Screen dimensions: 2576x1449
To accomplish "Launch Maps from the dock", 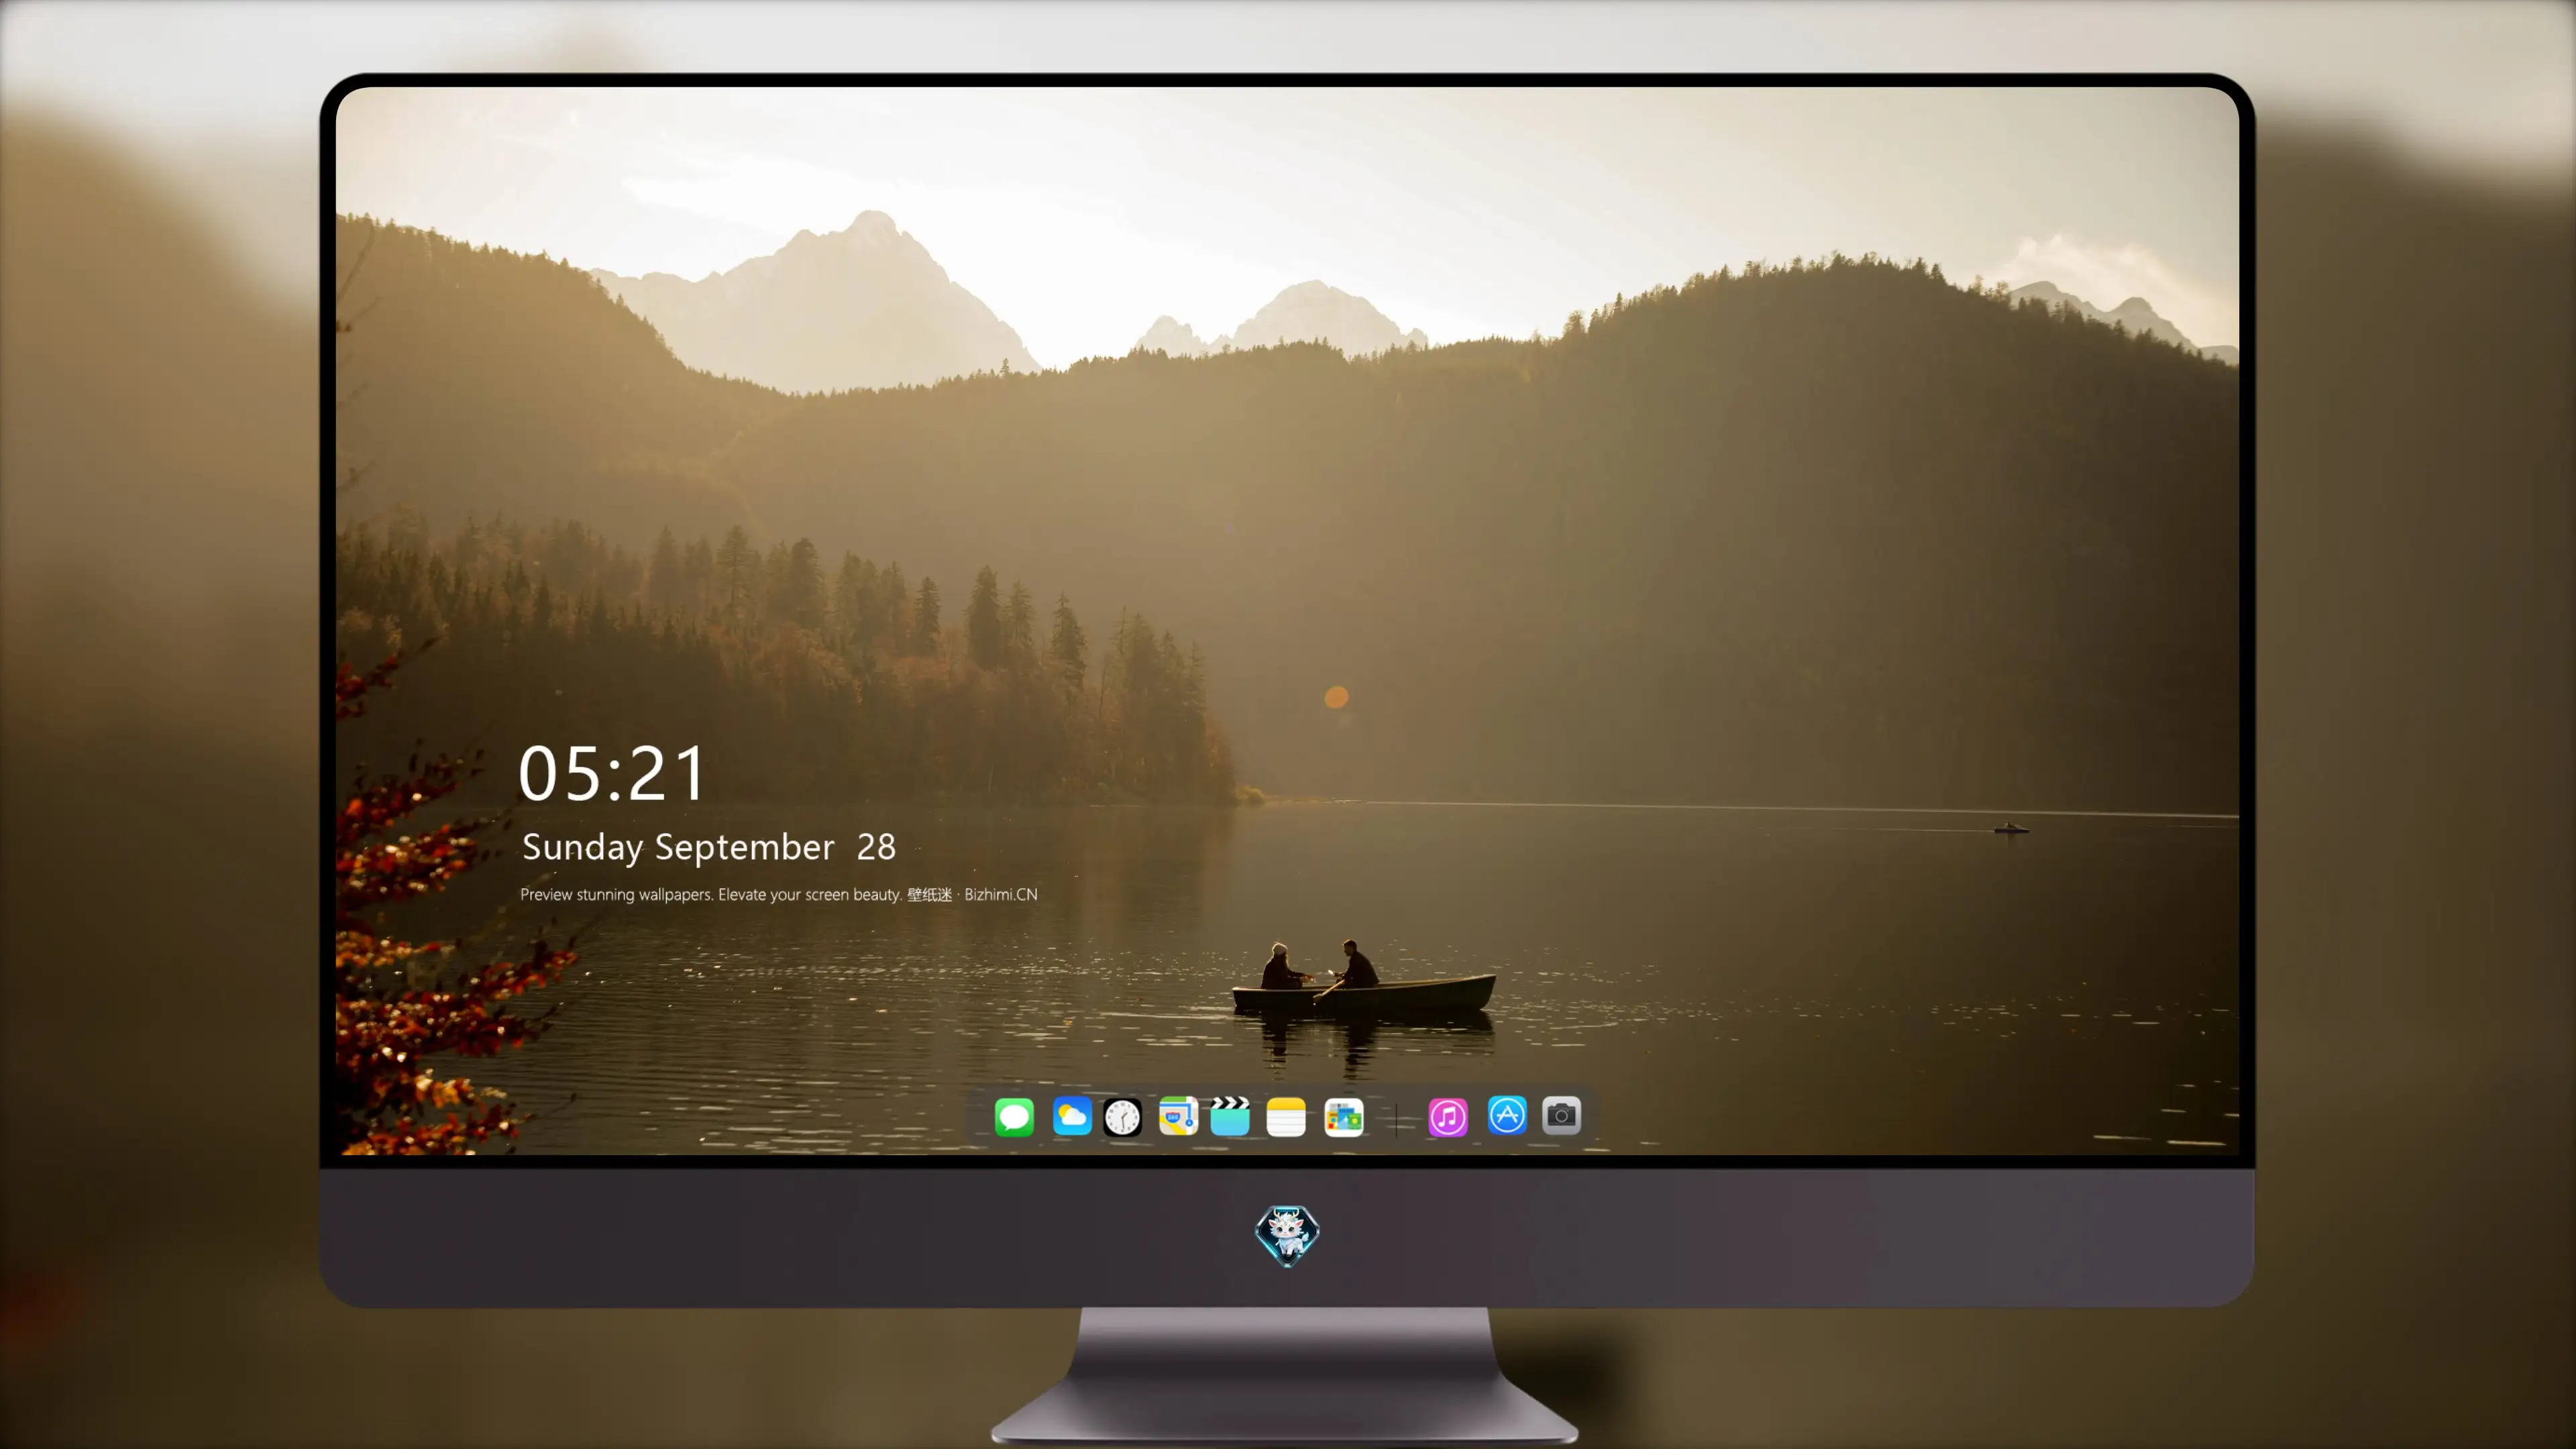I will 1178,1116.
